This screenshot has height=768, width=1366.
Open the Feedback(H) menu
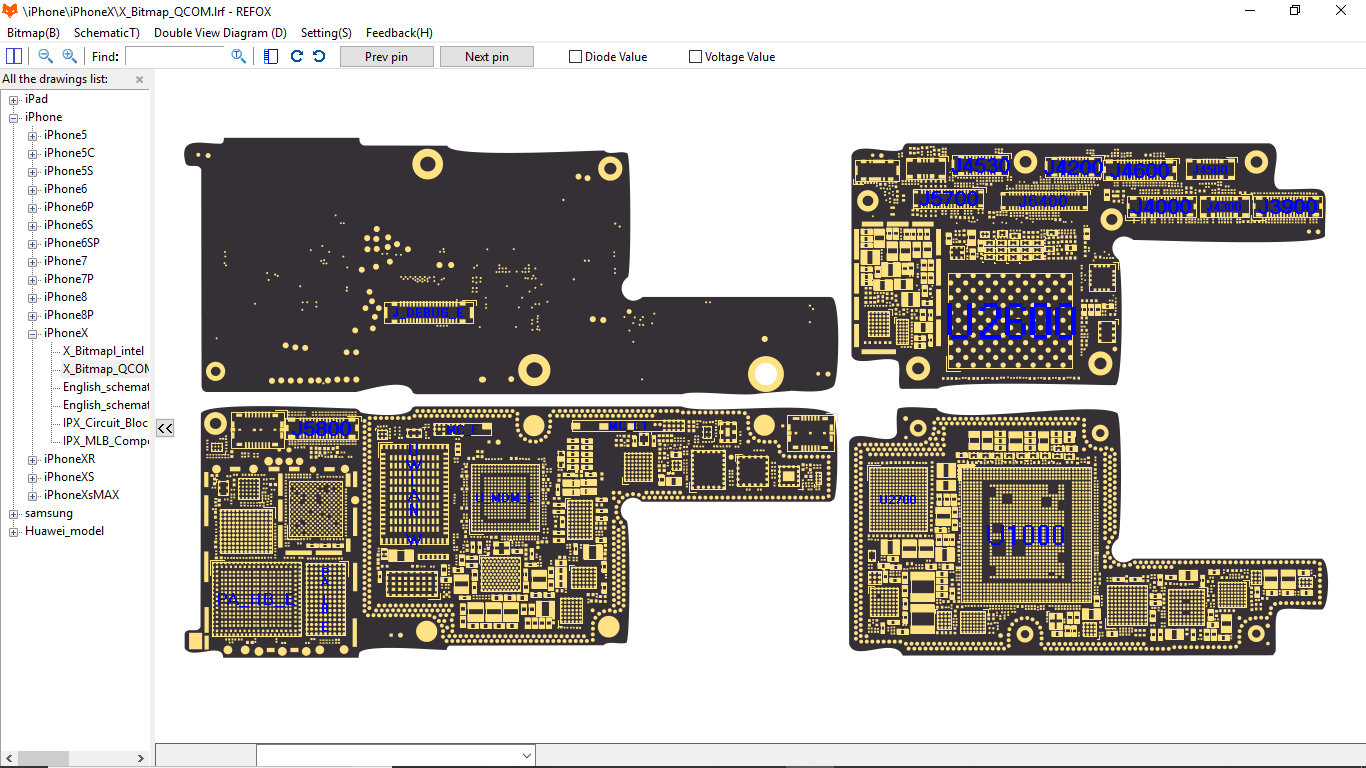point(399,33)
